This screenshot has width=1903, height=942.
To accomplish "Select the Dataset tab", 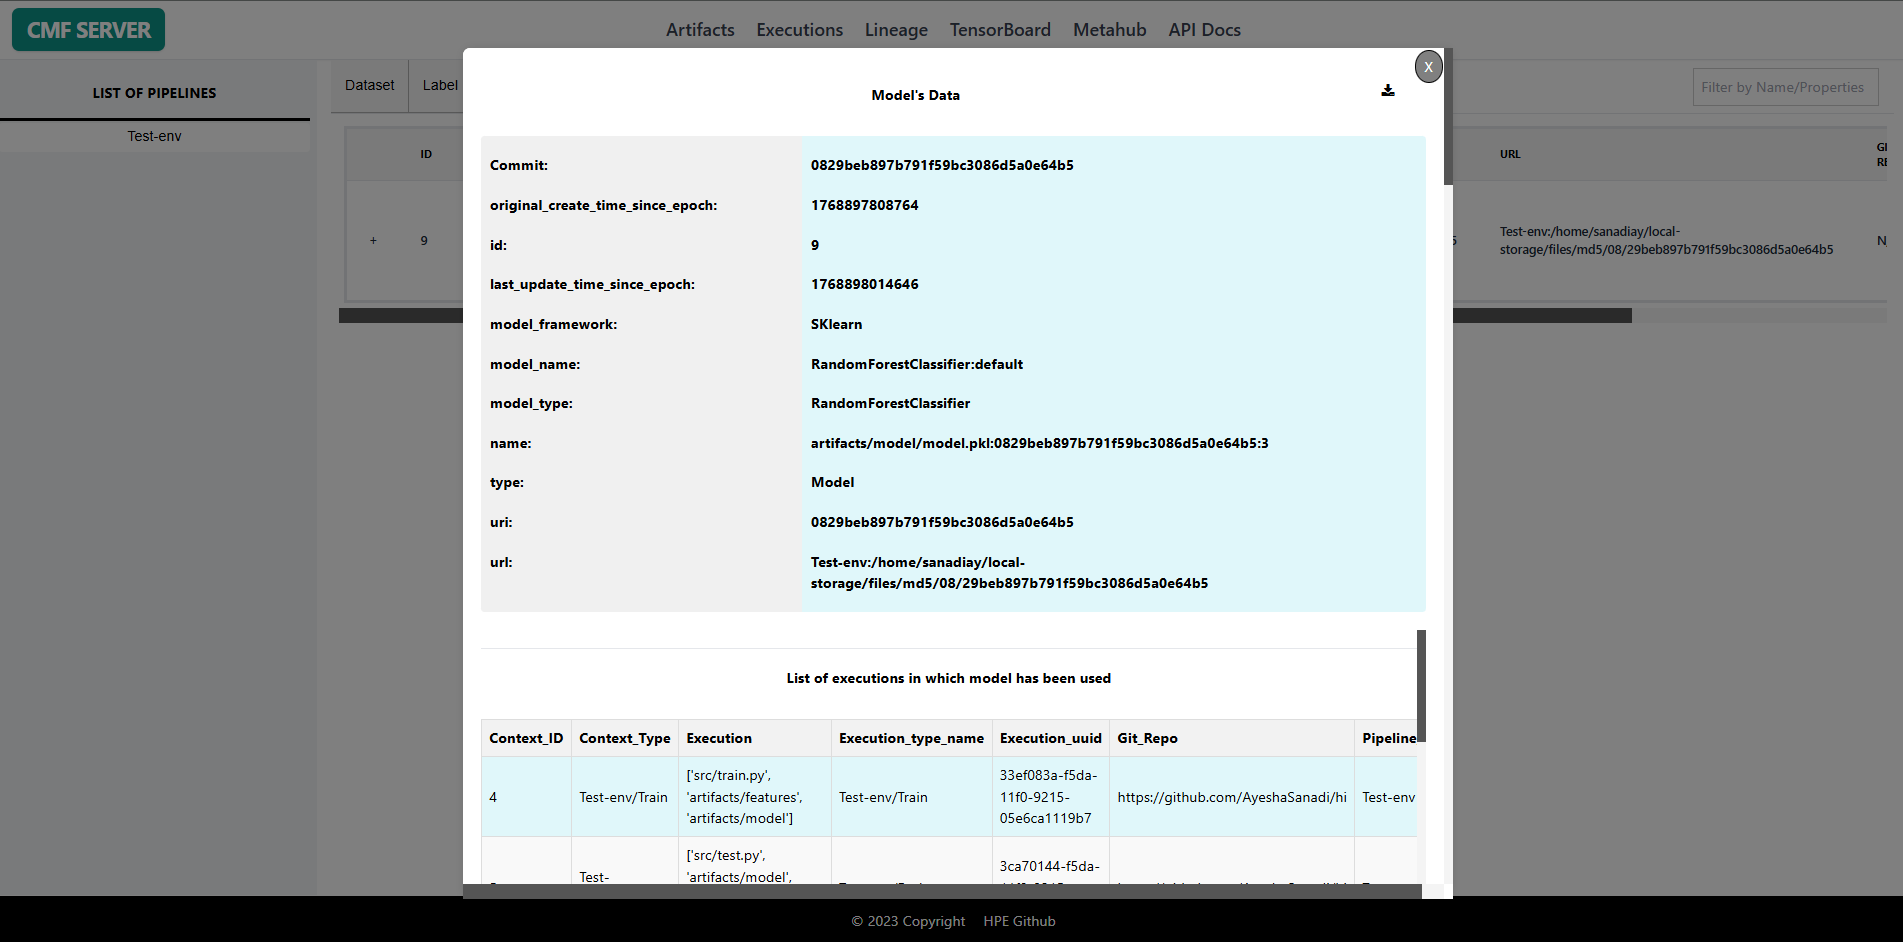I will (369, 86).
